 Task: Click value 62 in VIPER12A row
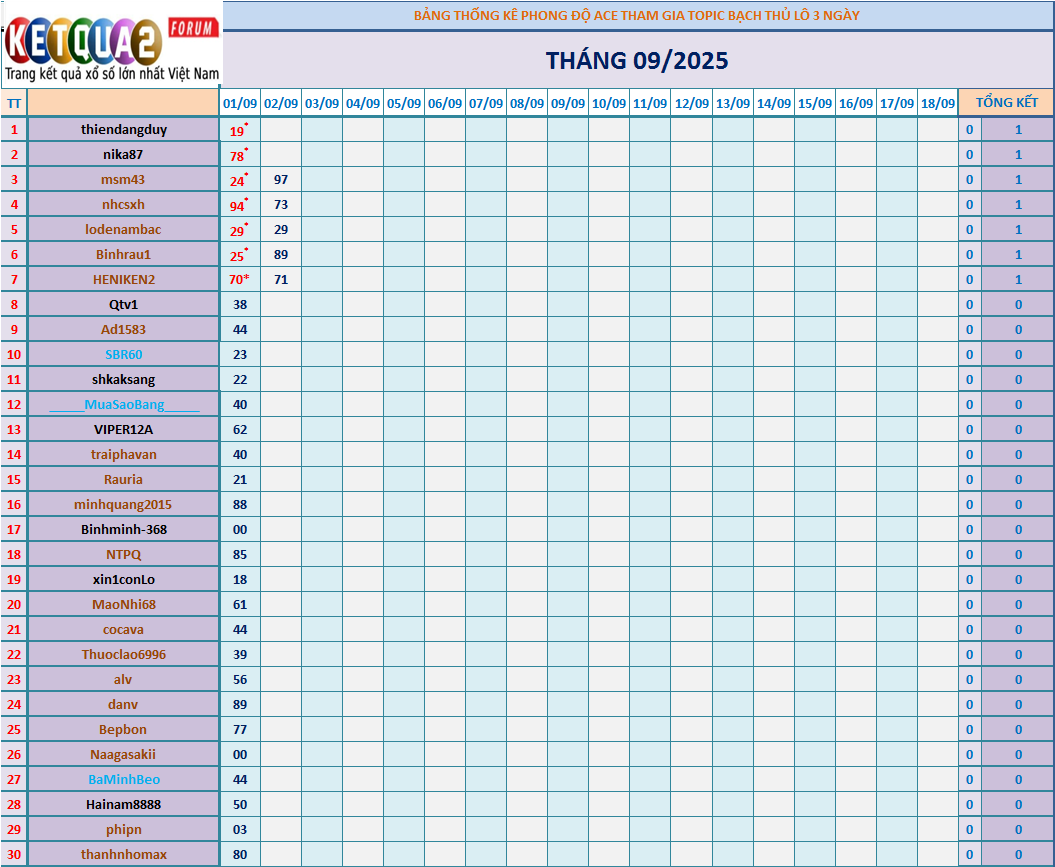click(240, 429)
